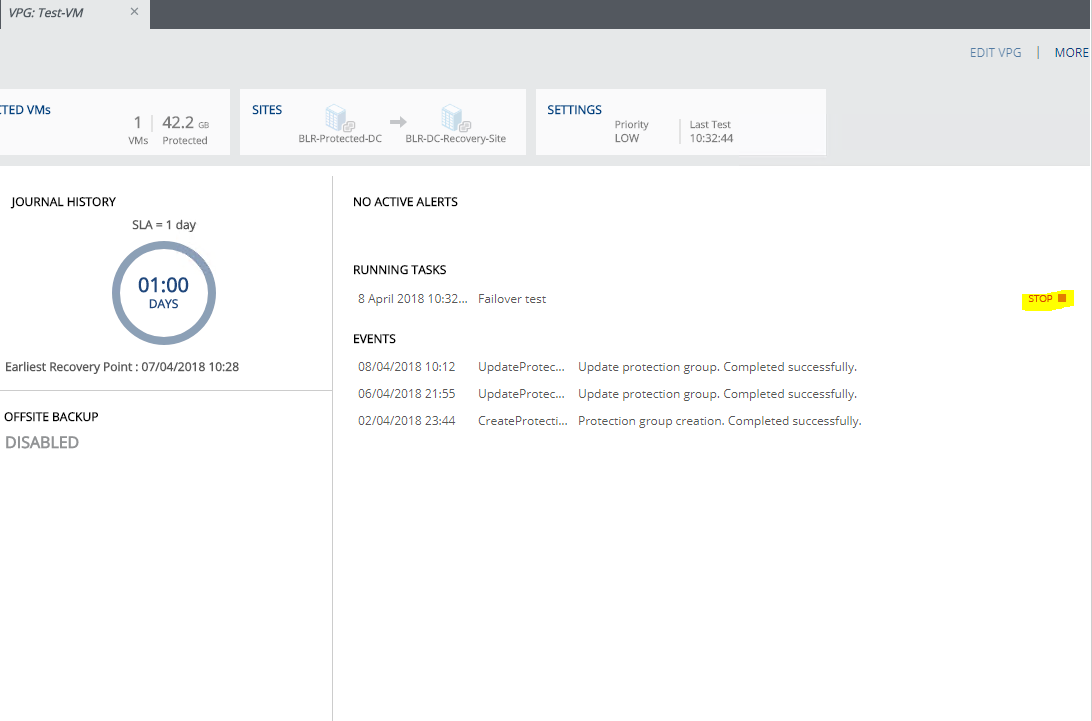Select the 08/04/2018 10:12 update event
The image size is (1092, 721).
608,367
